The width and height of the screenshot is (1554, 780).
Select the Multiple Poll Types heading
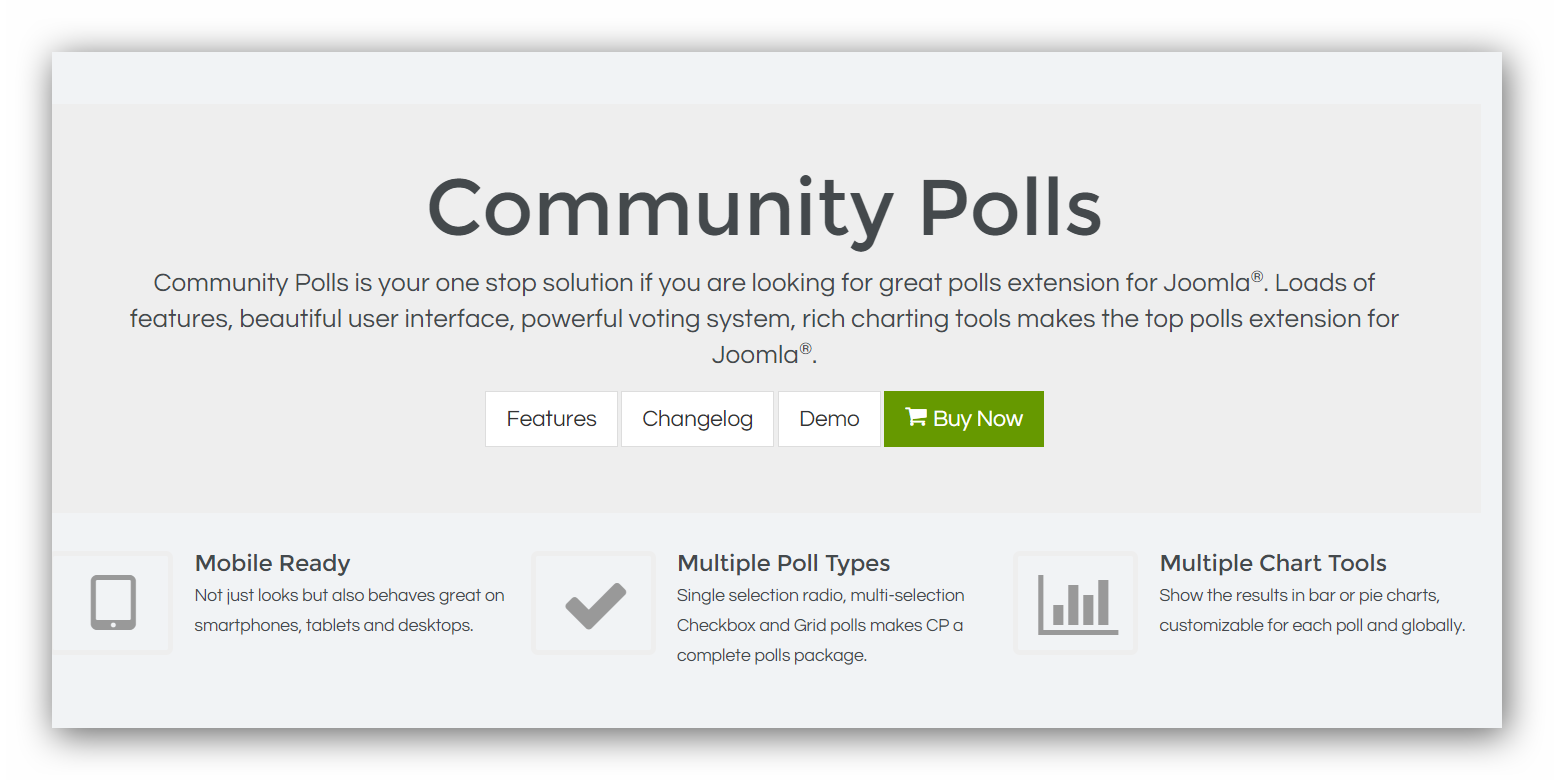click(x=783, y=563)
